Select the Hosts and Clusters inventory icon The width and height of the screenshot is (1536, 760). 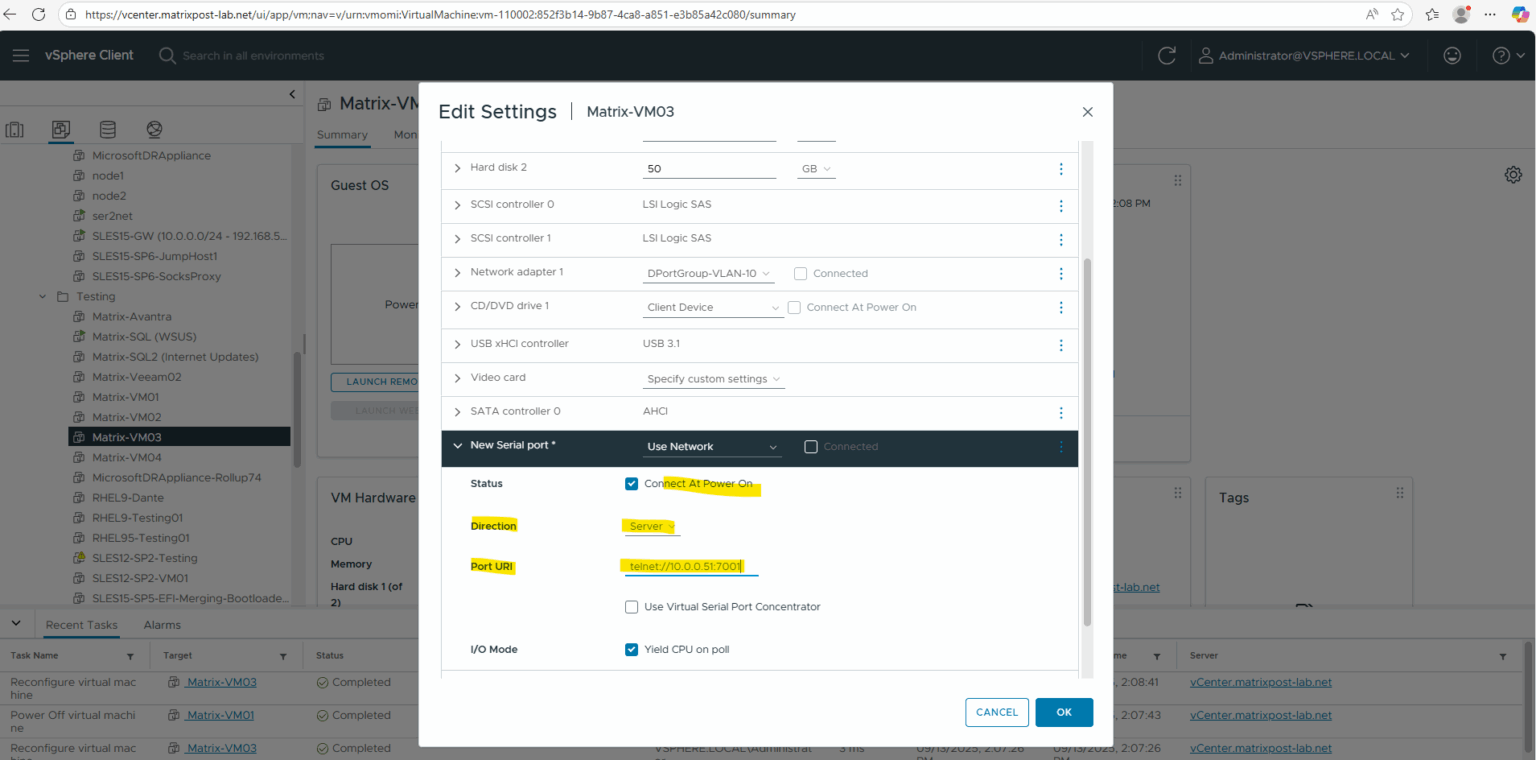coord(15,130)
